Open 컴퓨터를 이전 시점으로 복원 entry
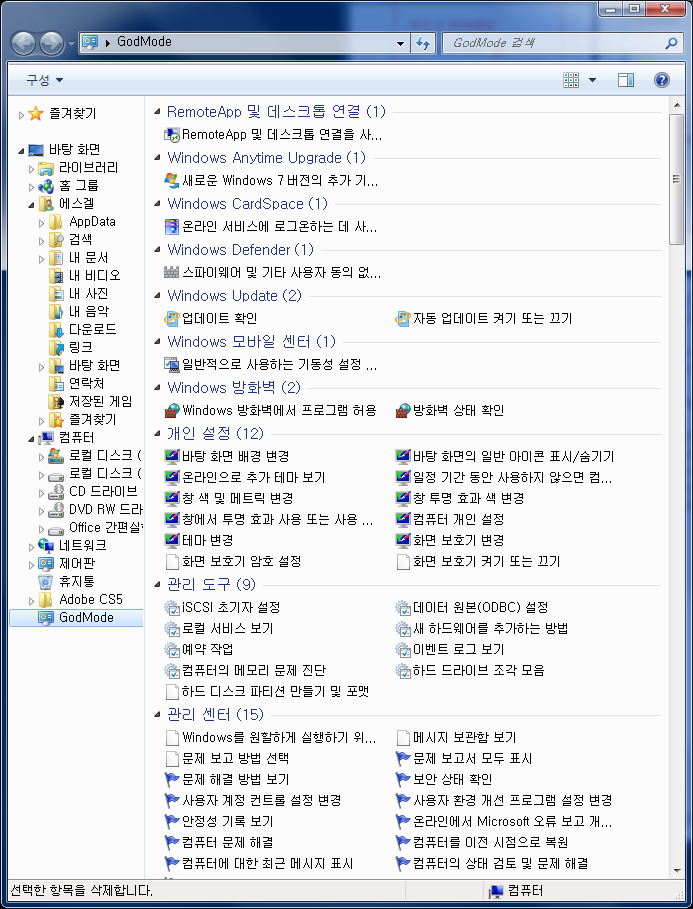 (490, 842)
